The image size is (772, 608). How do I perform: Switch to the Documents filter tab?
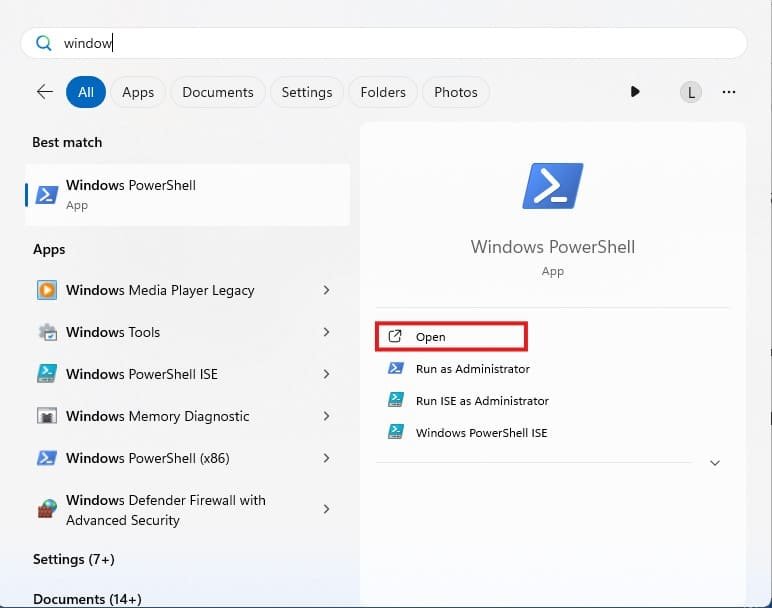click(x=218, y=92)
